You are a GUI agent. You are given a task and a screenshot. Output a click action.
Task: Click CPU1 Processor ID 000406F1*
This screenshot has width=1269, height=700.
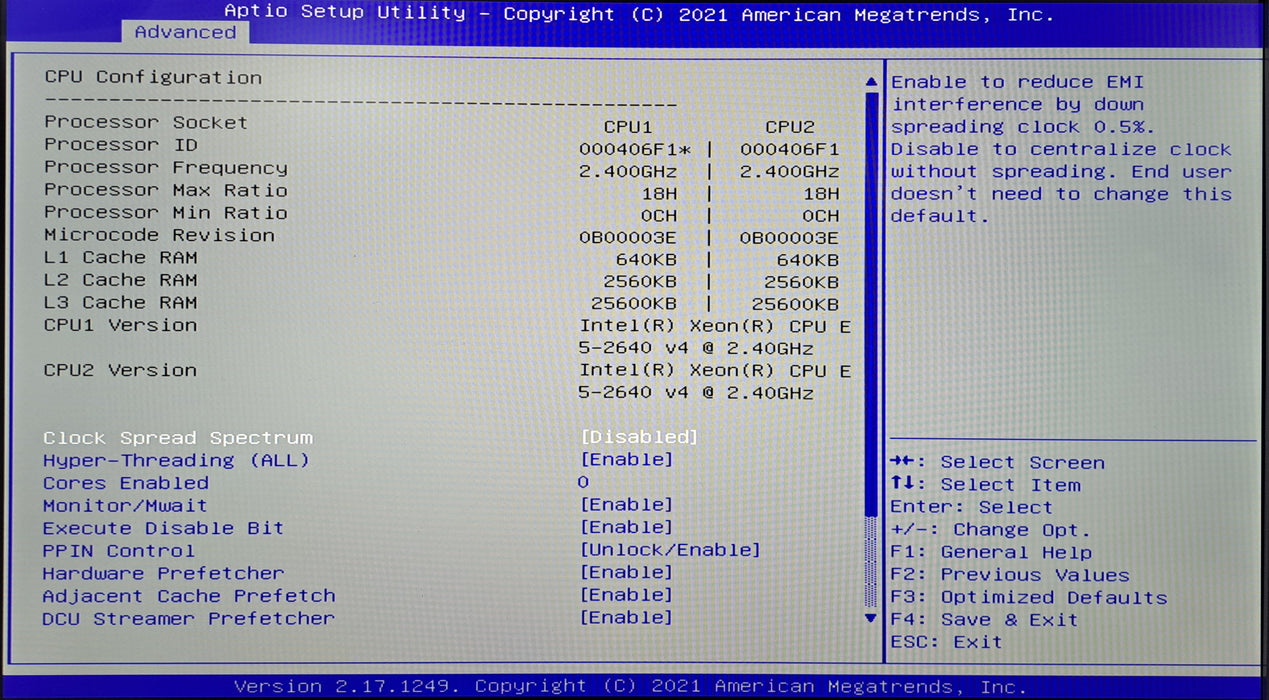(x=635, y=150)
